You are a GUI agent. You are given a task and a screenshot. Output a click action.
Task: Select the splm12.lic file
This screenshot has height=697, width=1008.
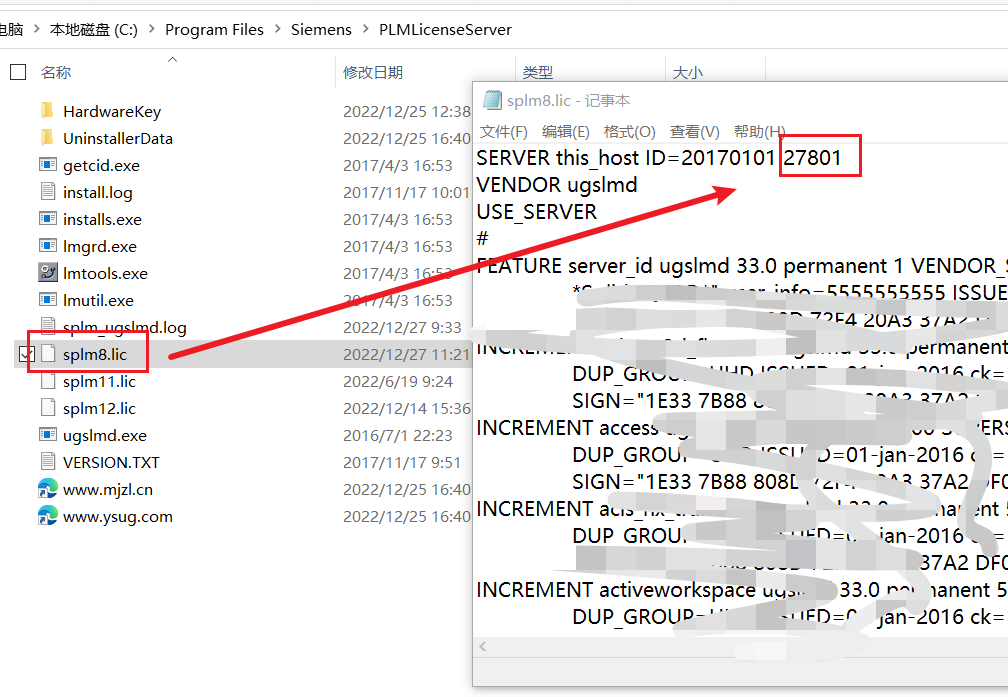[x=99, y=408]
